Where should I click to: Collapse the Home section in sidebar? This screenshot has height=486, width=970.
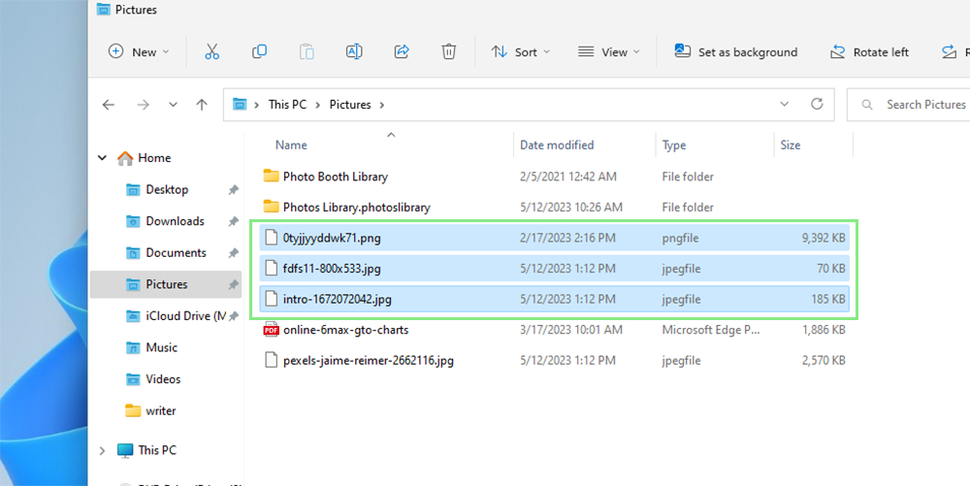tap(102, 158)
